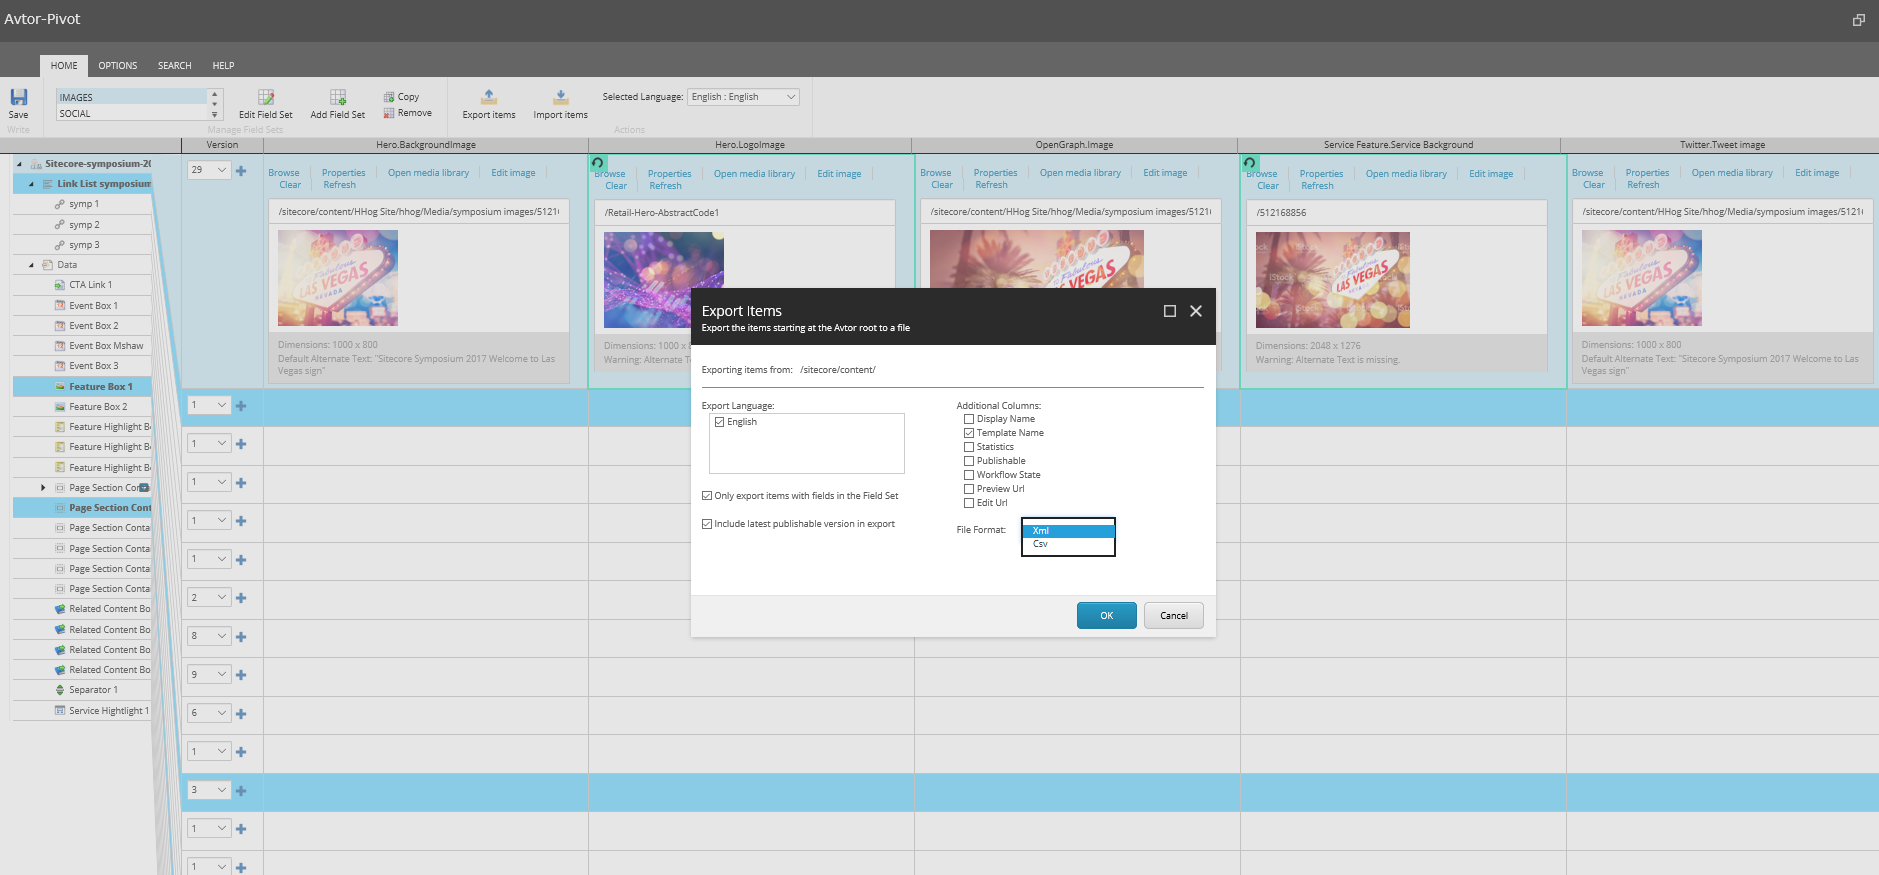Click the Import items icon
This screenshot has height=875, width=1879.
coord(560,98)
